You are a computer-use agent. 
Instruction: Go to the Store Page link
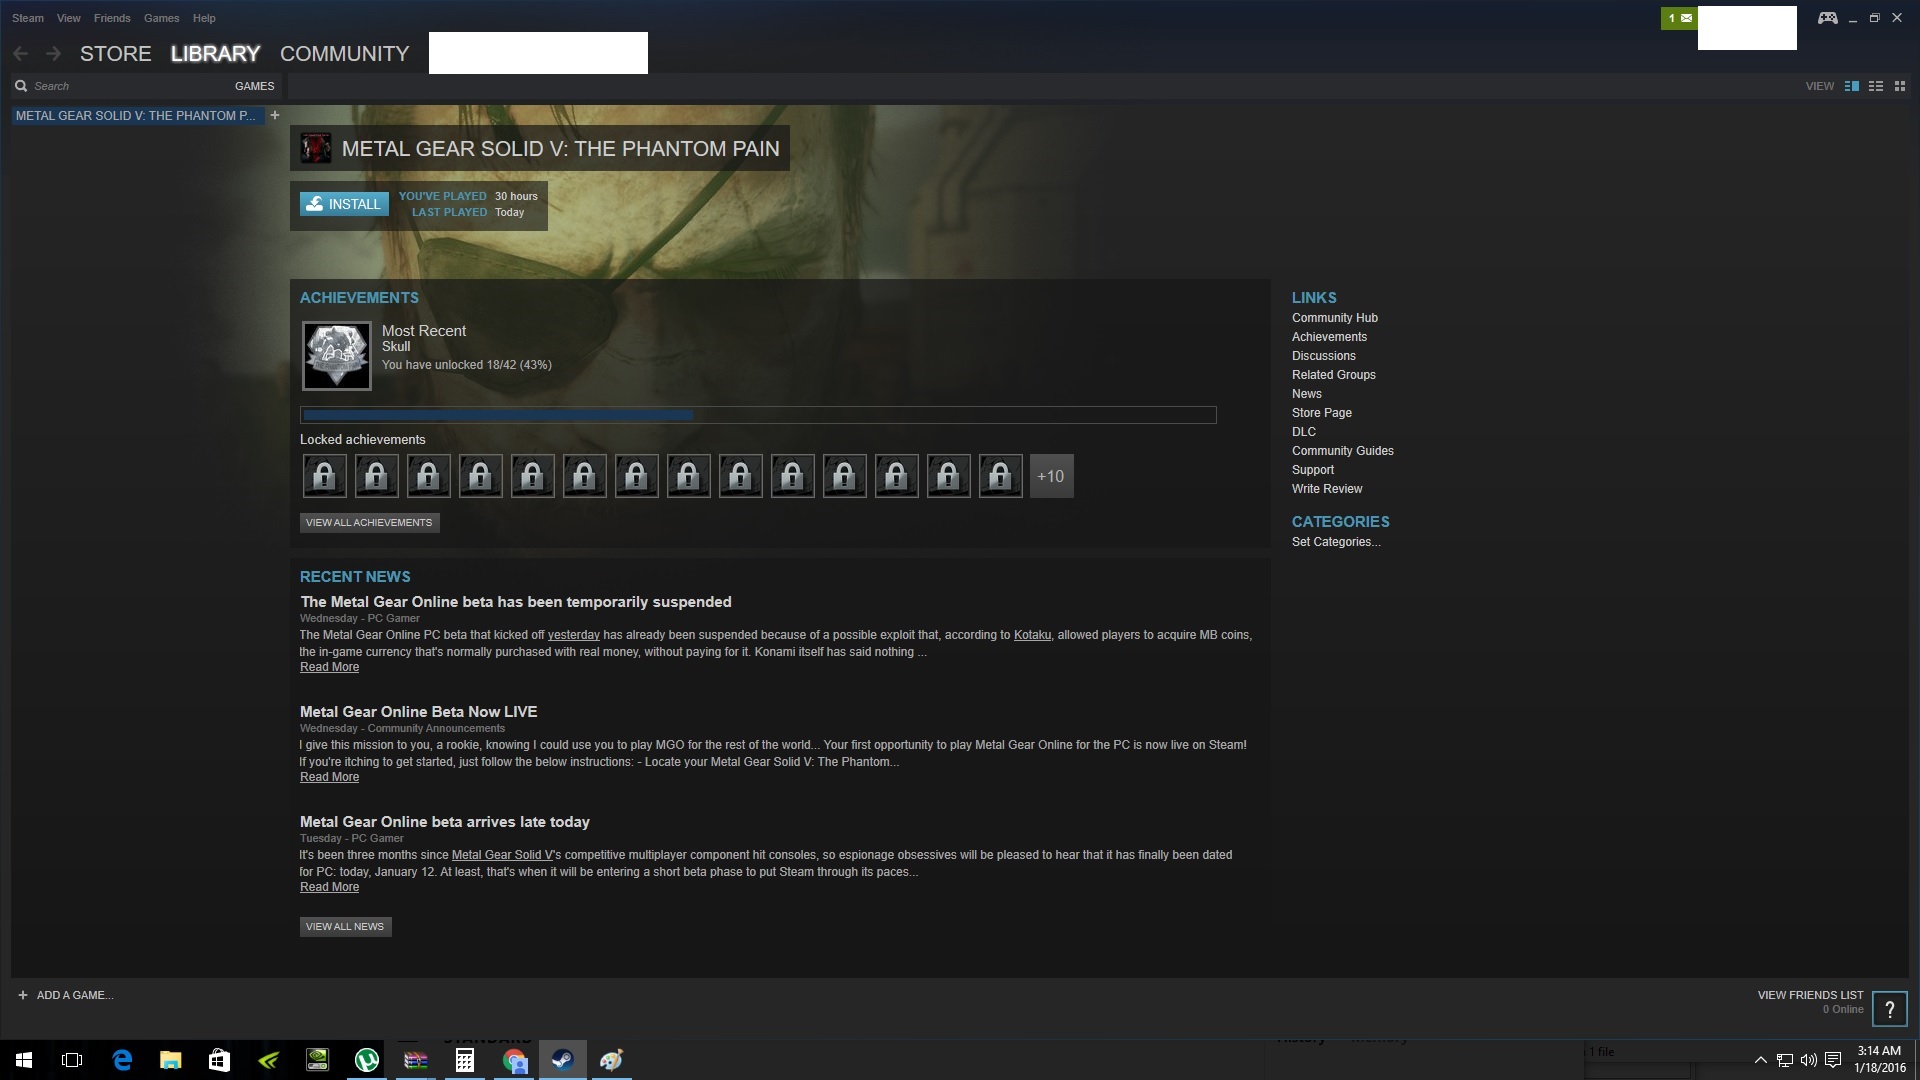(1322, 413)
